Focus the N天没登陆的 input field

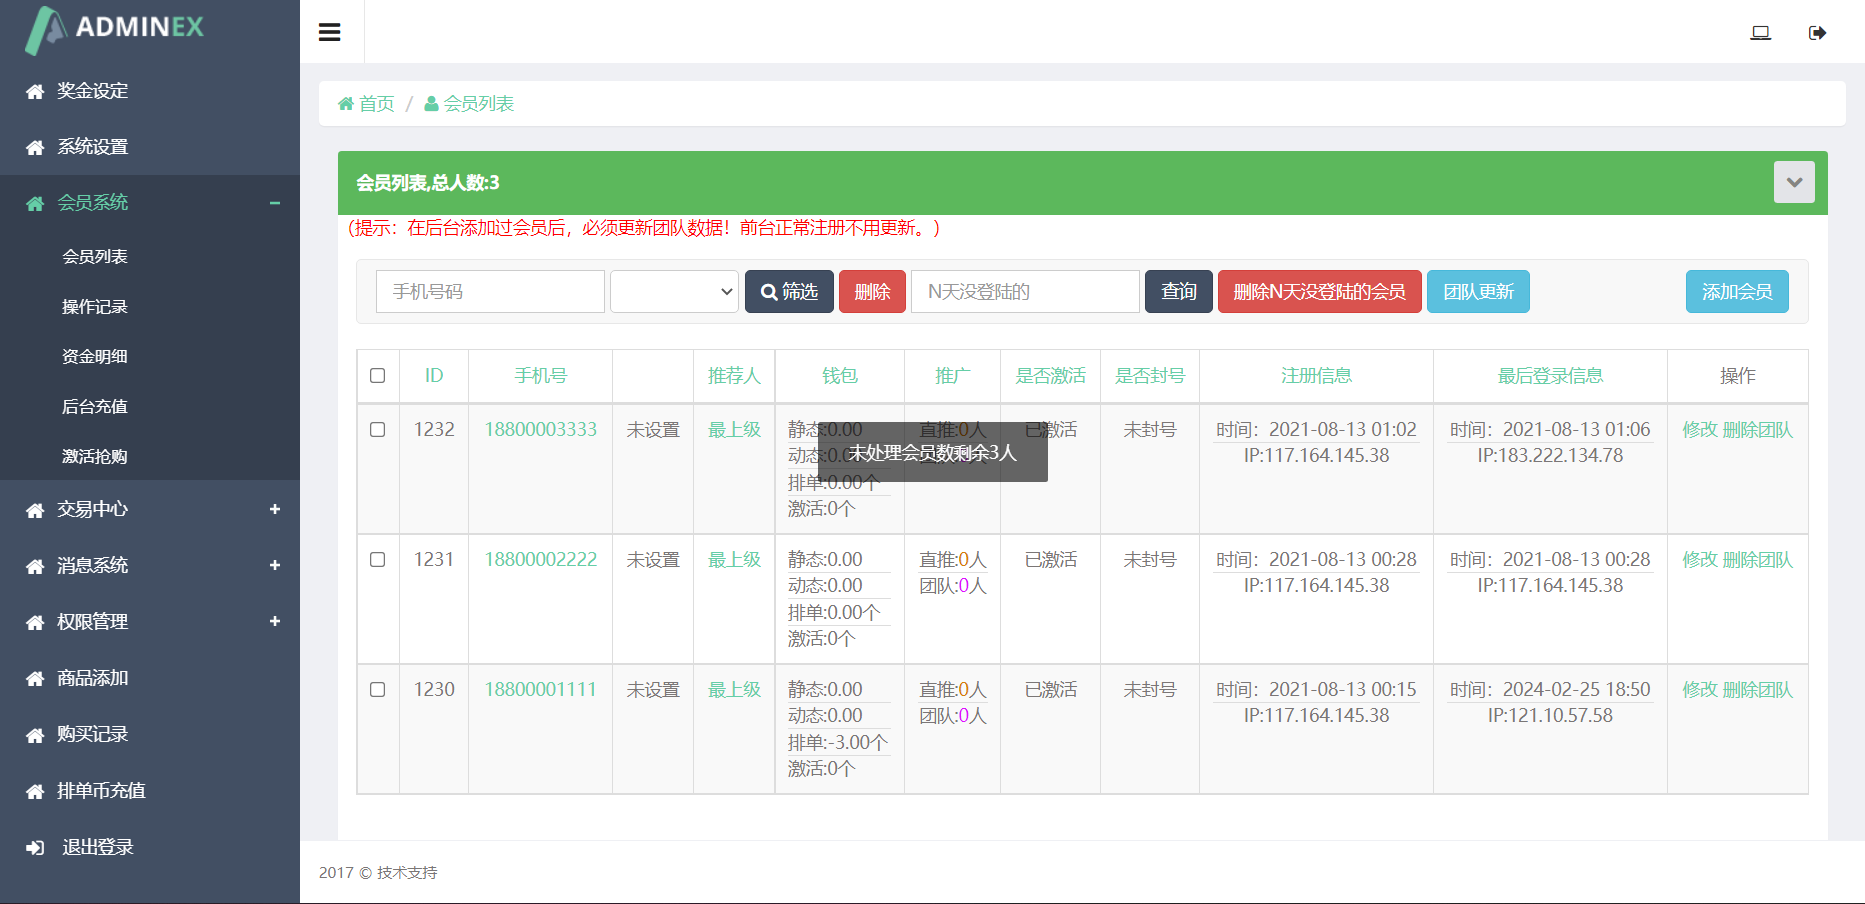[x=1025, y=291]
